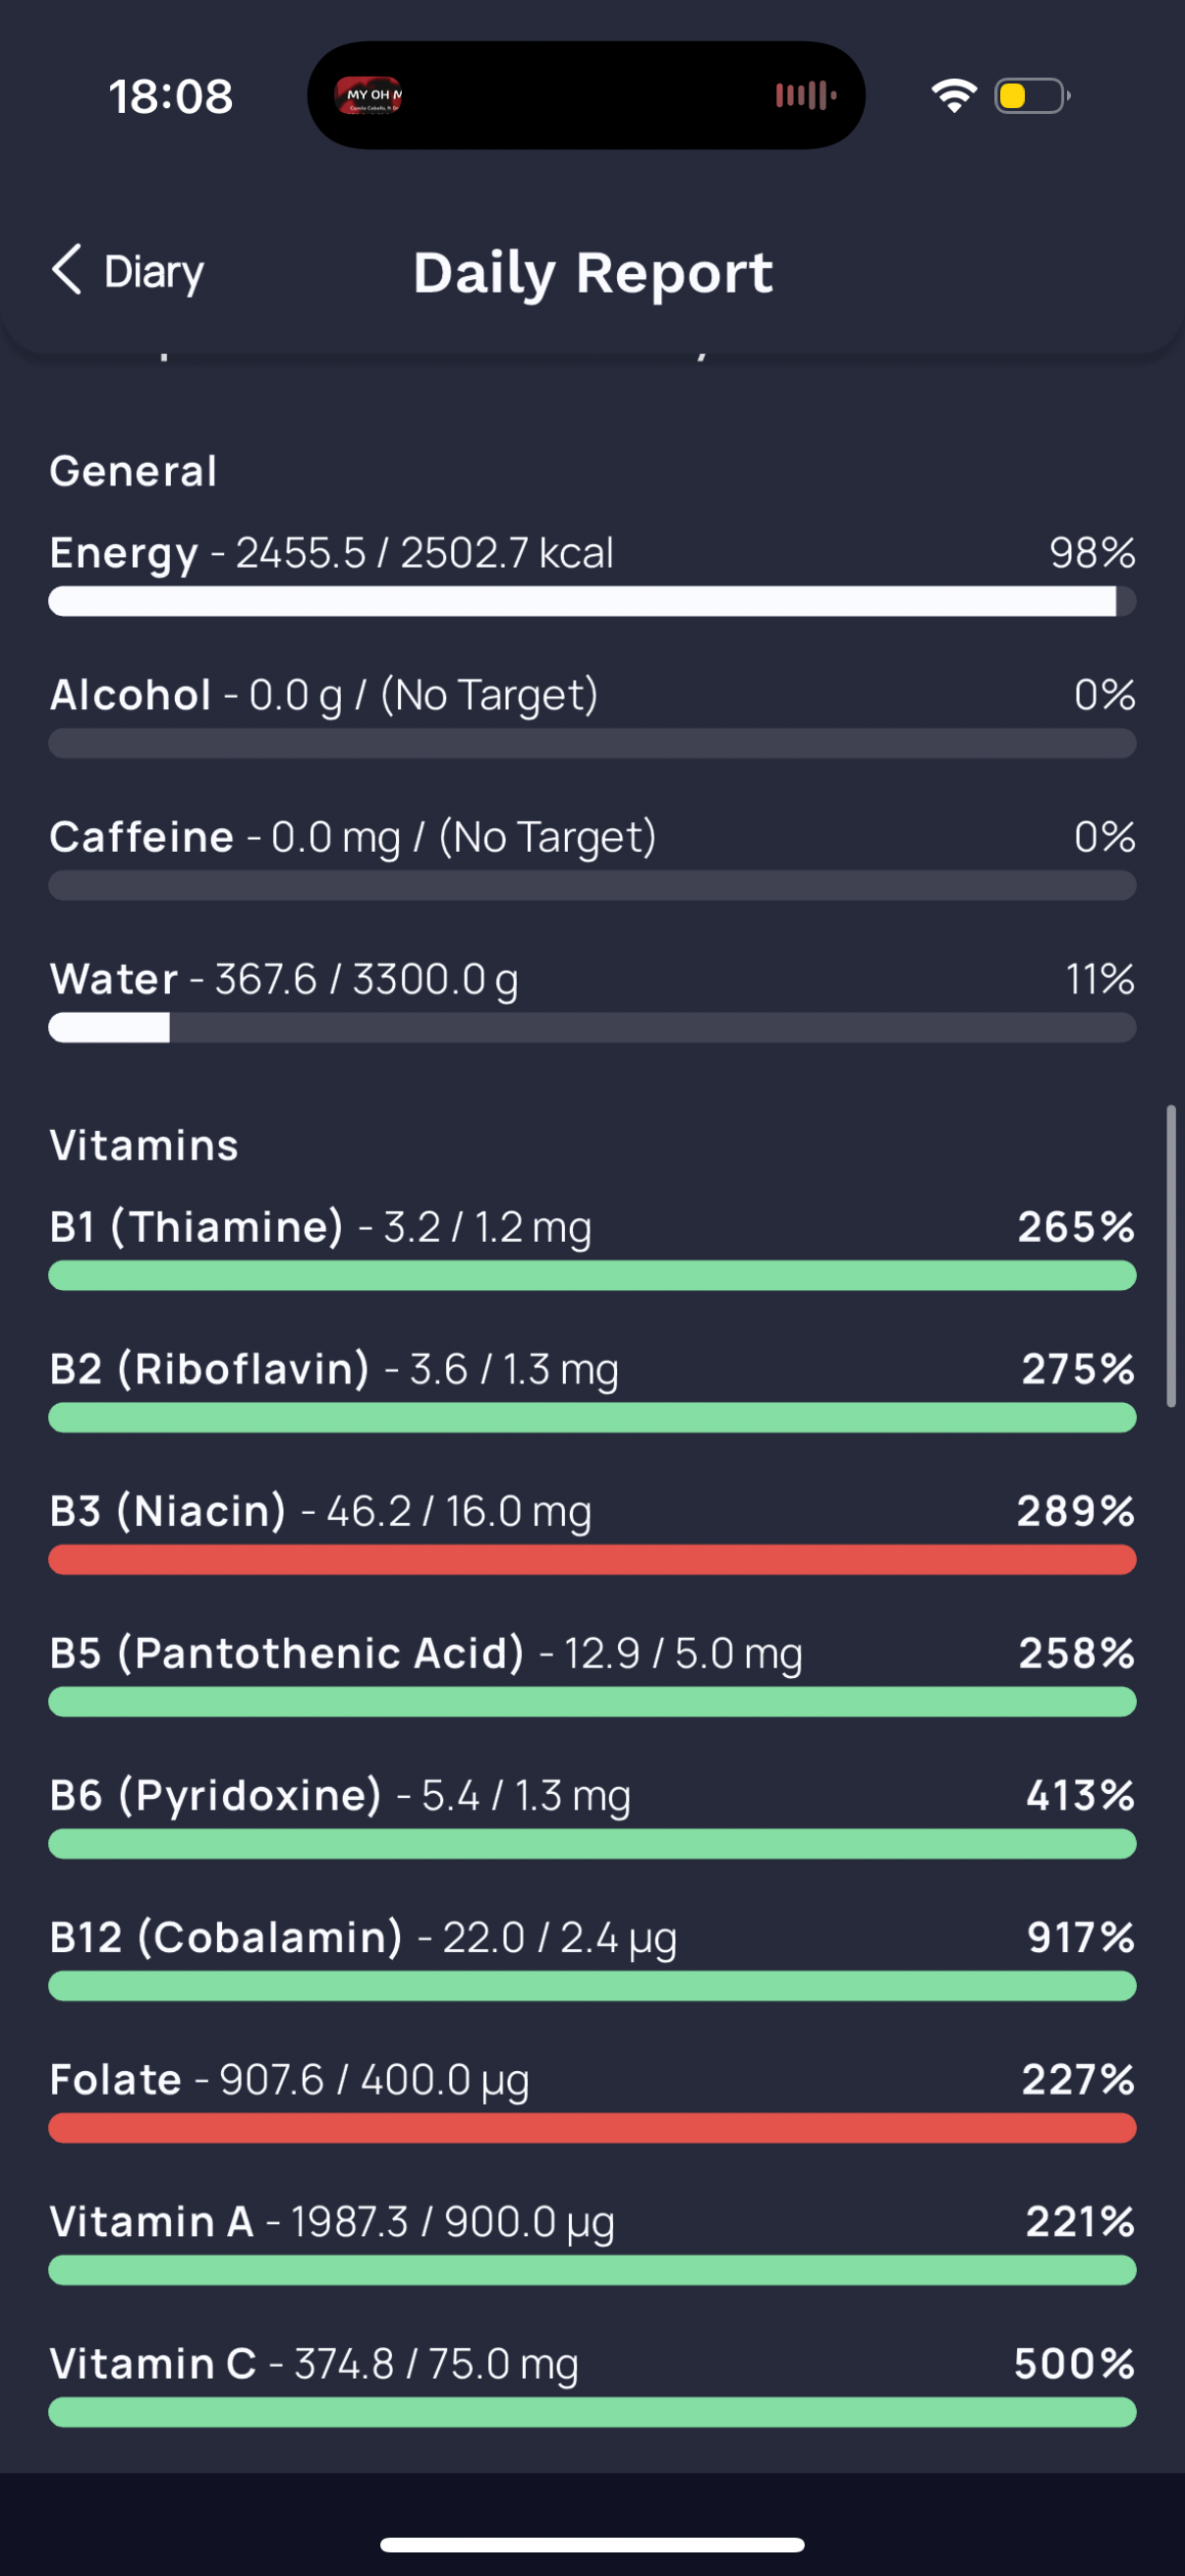Tap the B6 (Pyridoxine) 413% value
The height and width of the screenshot is (2576, 1185).
coord(1081,1795)
